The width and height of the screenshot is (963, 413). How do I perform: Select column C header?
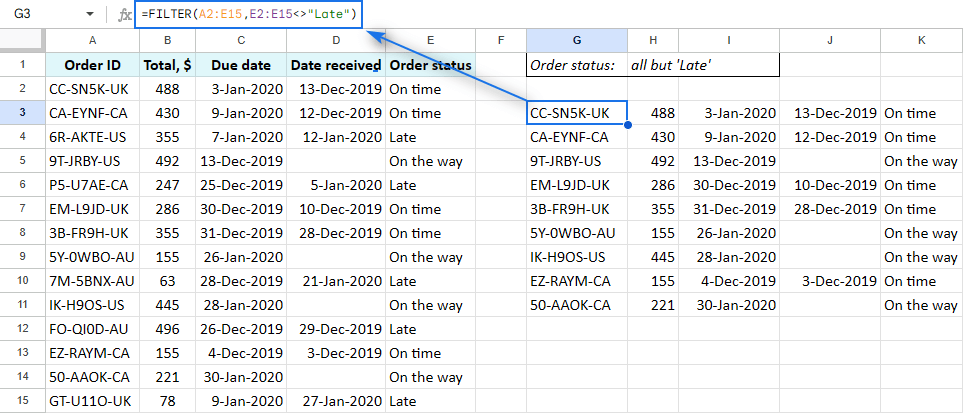coord(241,41)
